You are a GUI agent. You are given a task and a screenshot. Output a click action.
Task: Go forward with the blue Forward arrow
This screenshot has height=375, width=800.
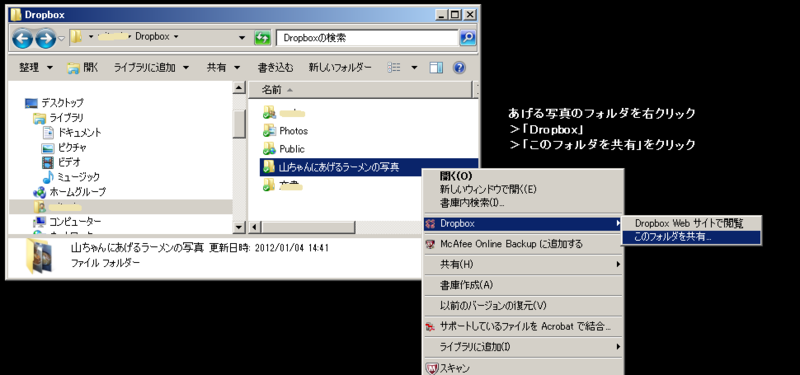pyautogui.click(x=46, y=38)
